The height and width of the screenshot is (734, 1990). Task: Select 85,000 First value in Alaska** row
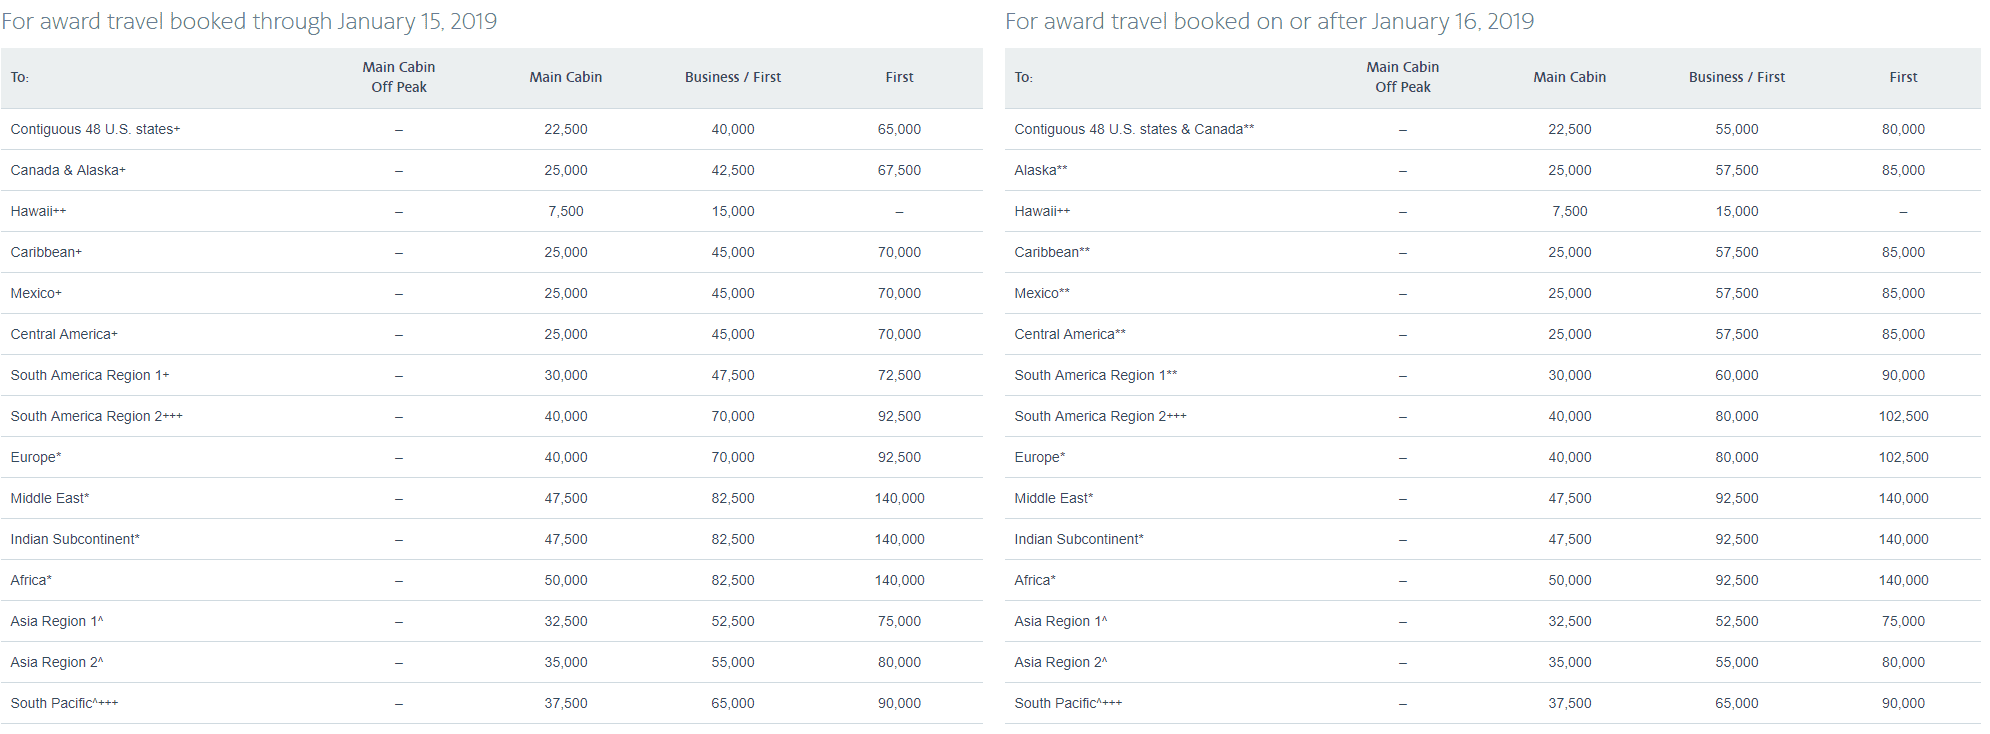pos(1903,170)
